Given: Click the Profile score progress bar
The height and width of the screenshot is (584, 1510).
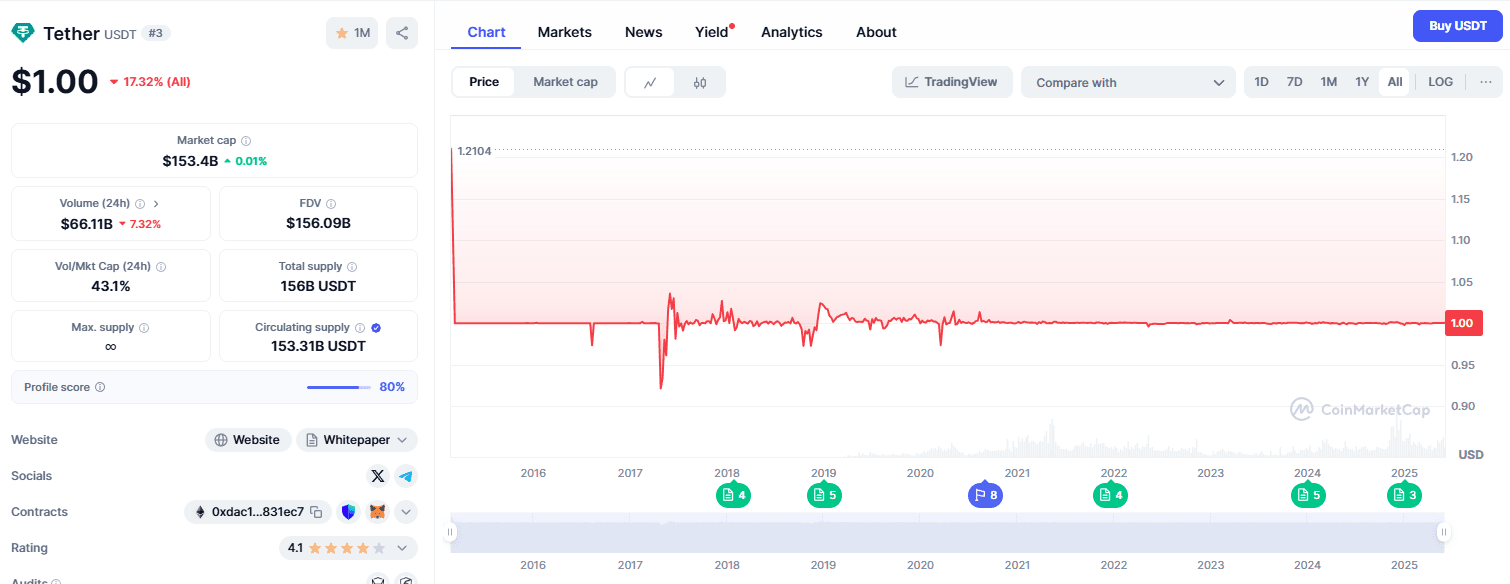Looking at the screenshot, I should [x=340, y=387].
